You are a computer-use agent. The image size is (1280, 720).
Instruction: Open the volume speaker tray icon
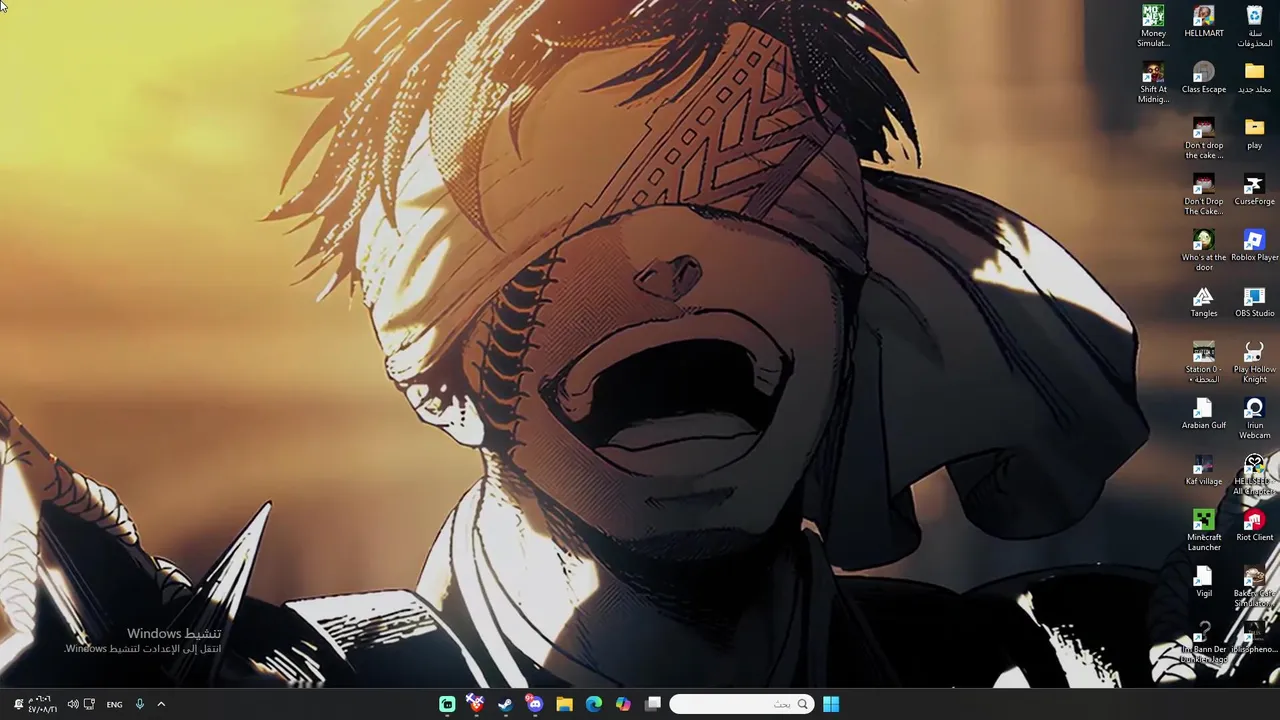click(x=72, y=704)
